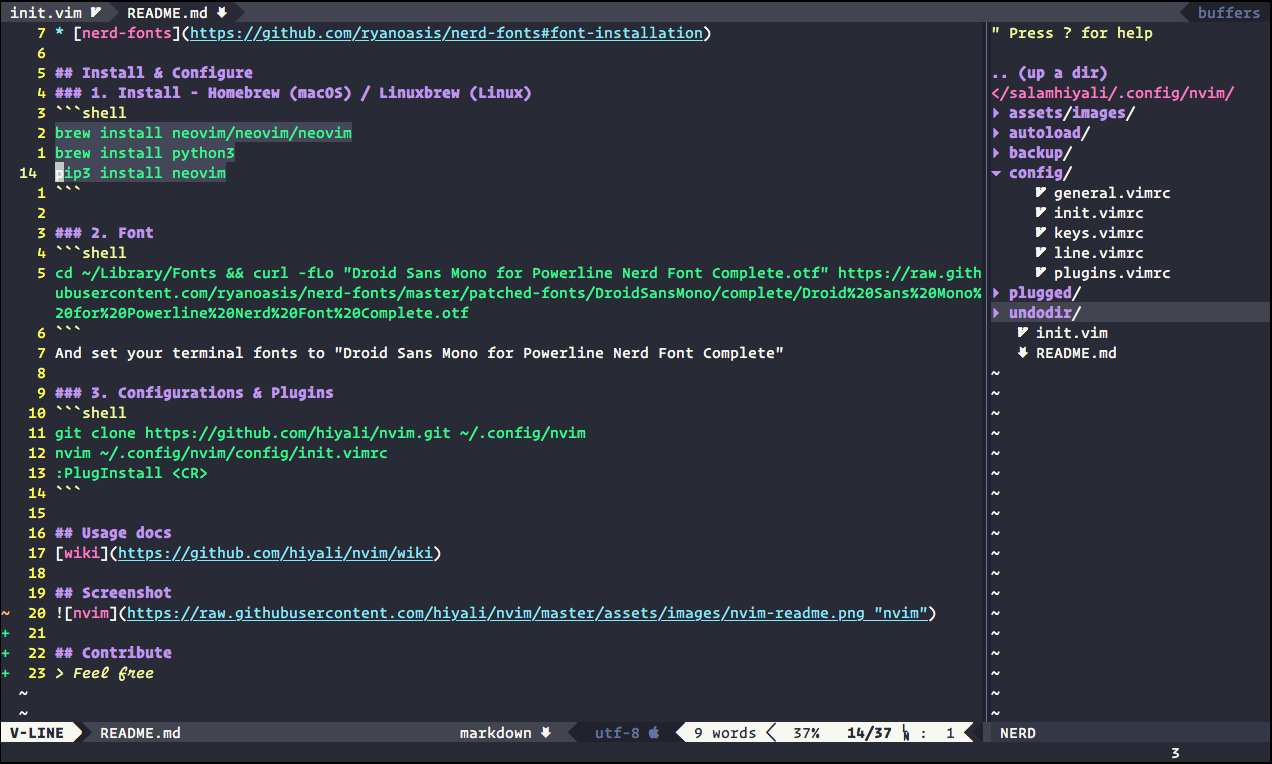Click the vim icon in the init.vim buffer tab
Viewport: 1272px width, 764px height.
[x=96, y=13]
